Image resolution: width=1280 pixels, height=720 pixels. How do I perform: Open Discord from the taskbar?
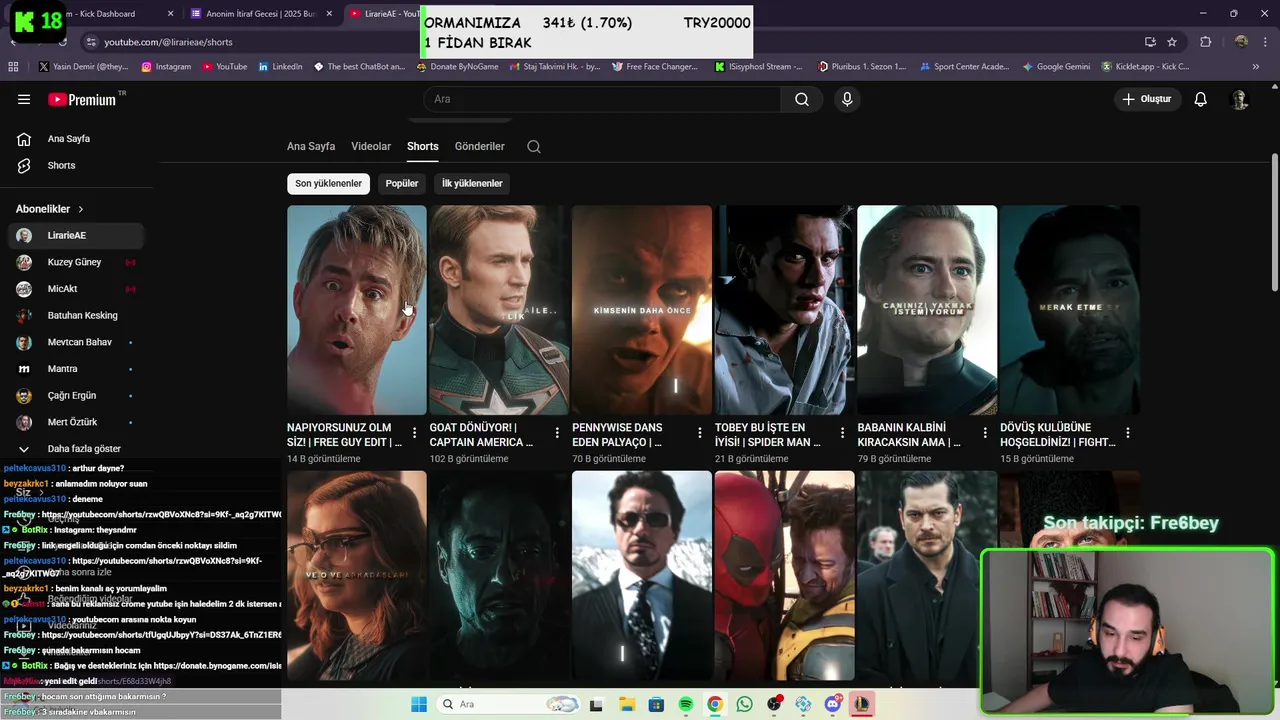click(833, 704)
